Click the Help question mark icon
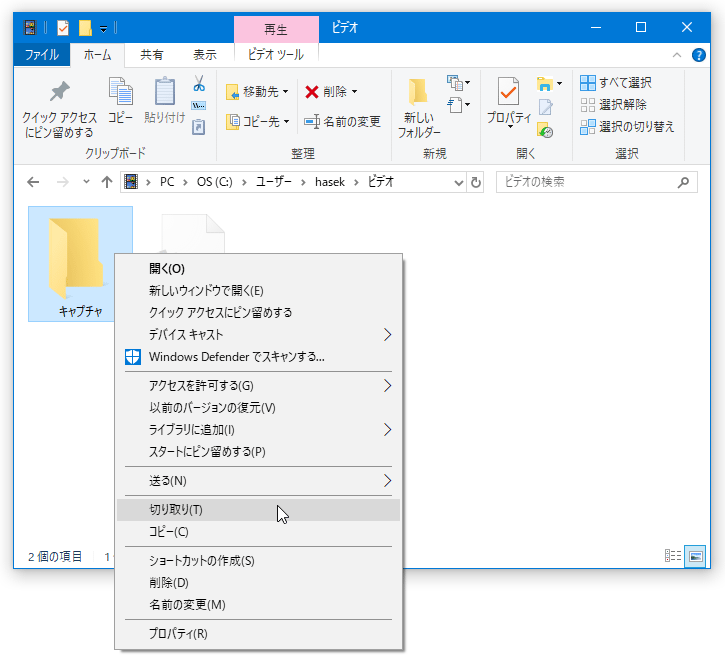The image size is (725, 664). [698, 55]
